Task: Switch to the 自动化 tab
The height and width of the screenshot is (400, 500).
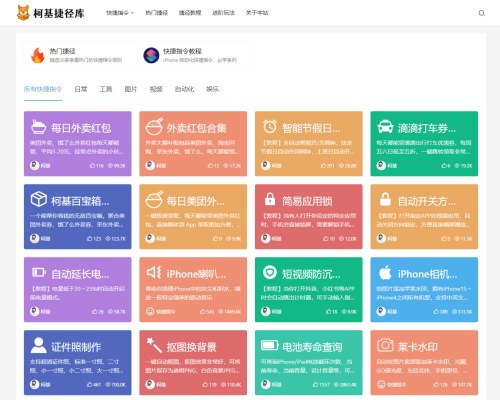Action: click(184, 89)
